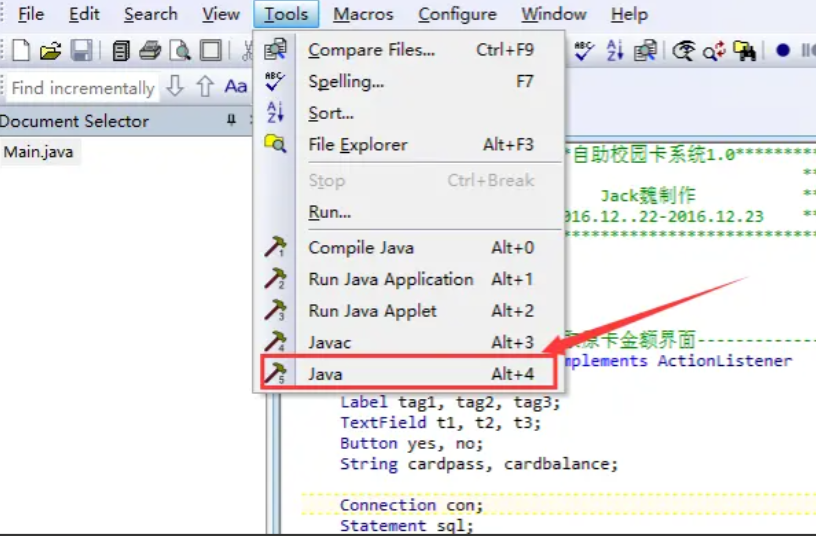
Task: Click the Spelling check toolbar icon
Action: point(584,50)
